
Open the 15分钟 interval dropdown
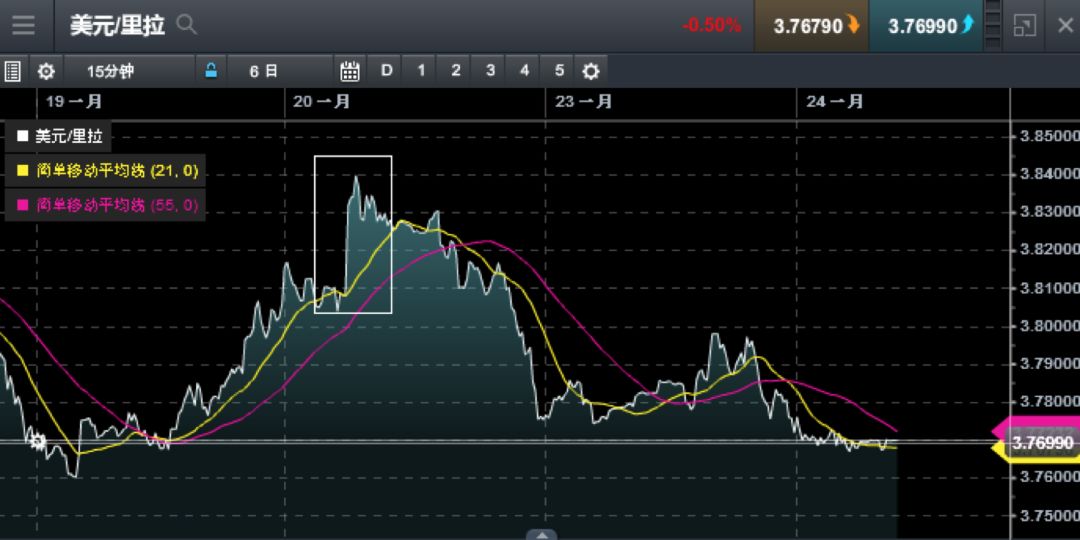(x=129, y=70)
